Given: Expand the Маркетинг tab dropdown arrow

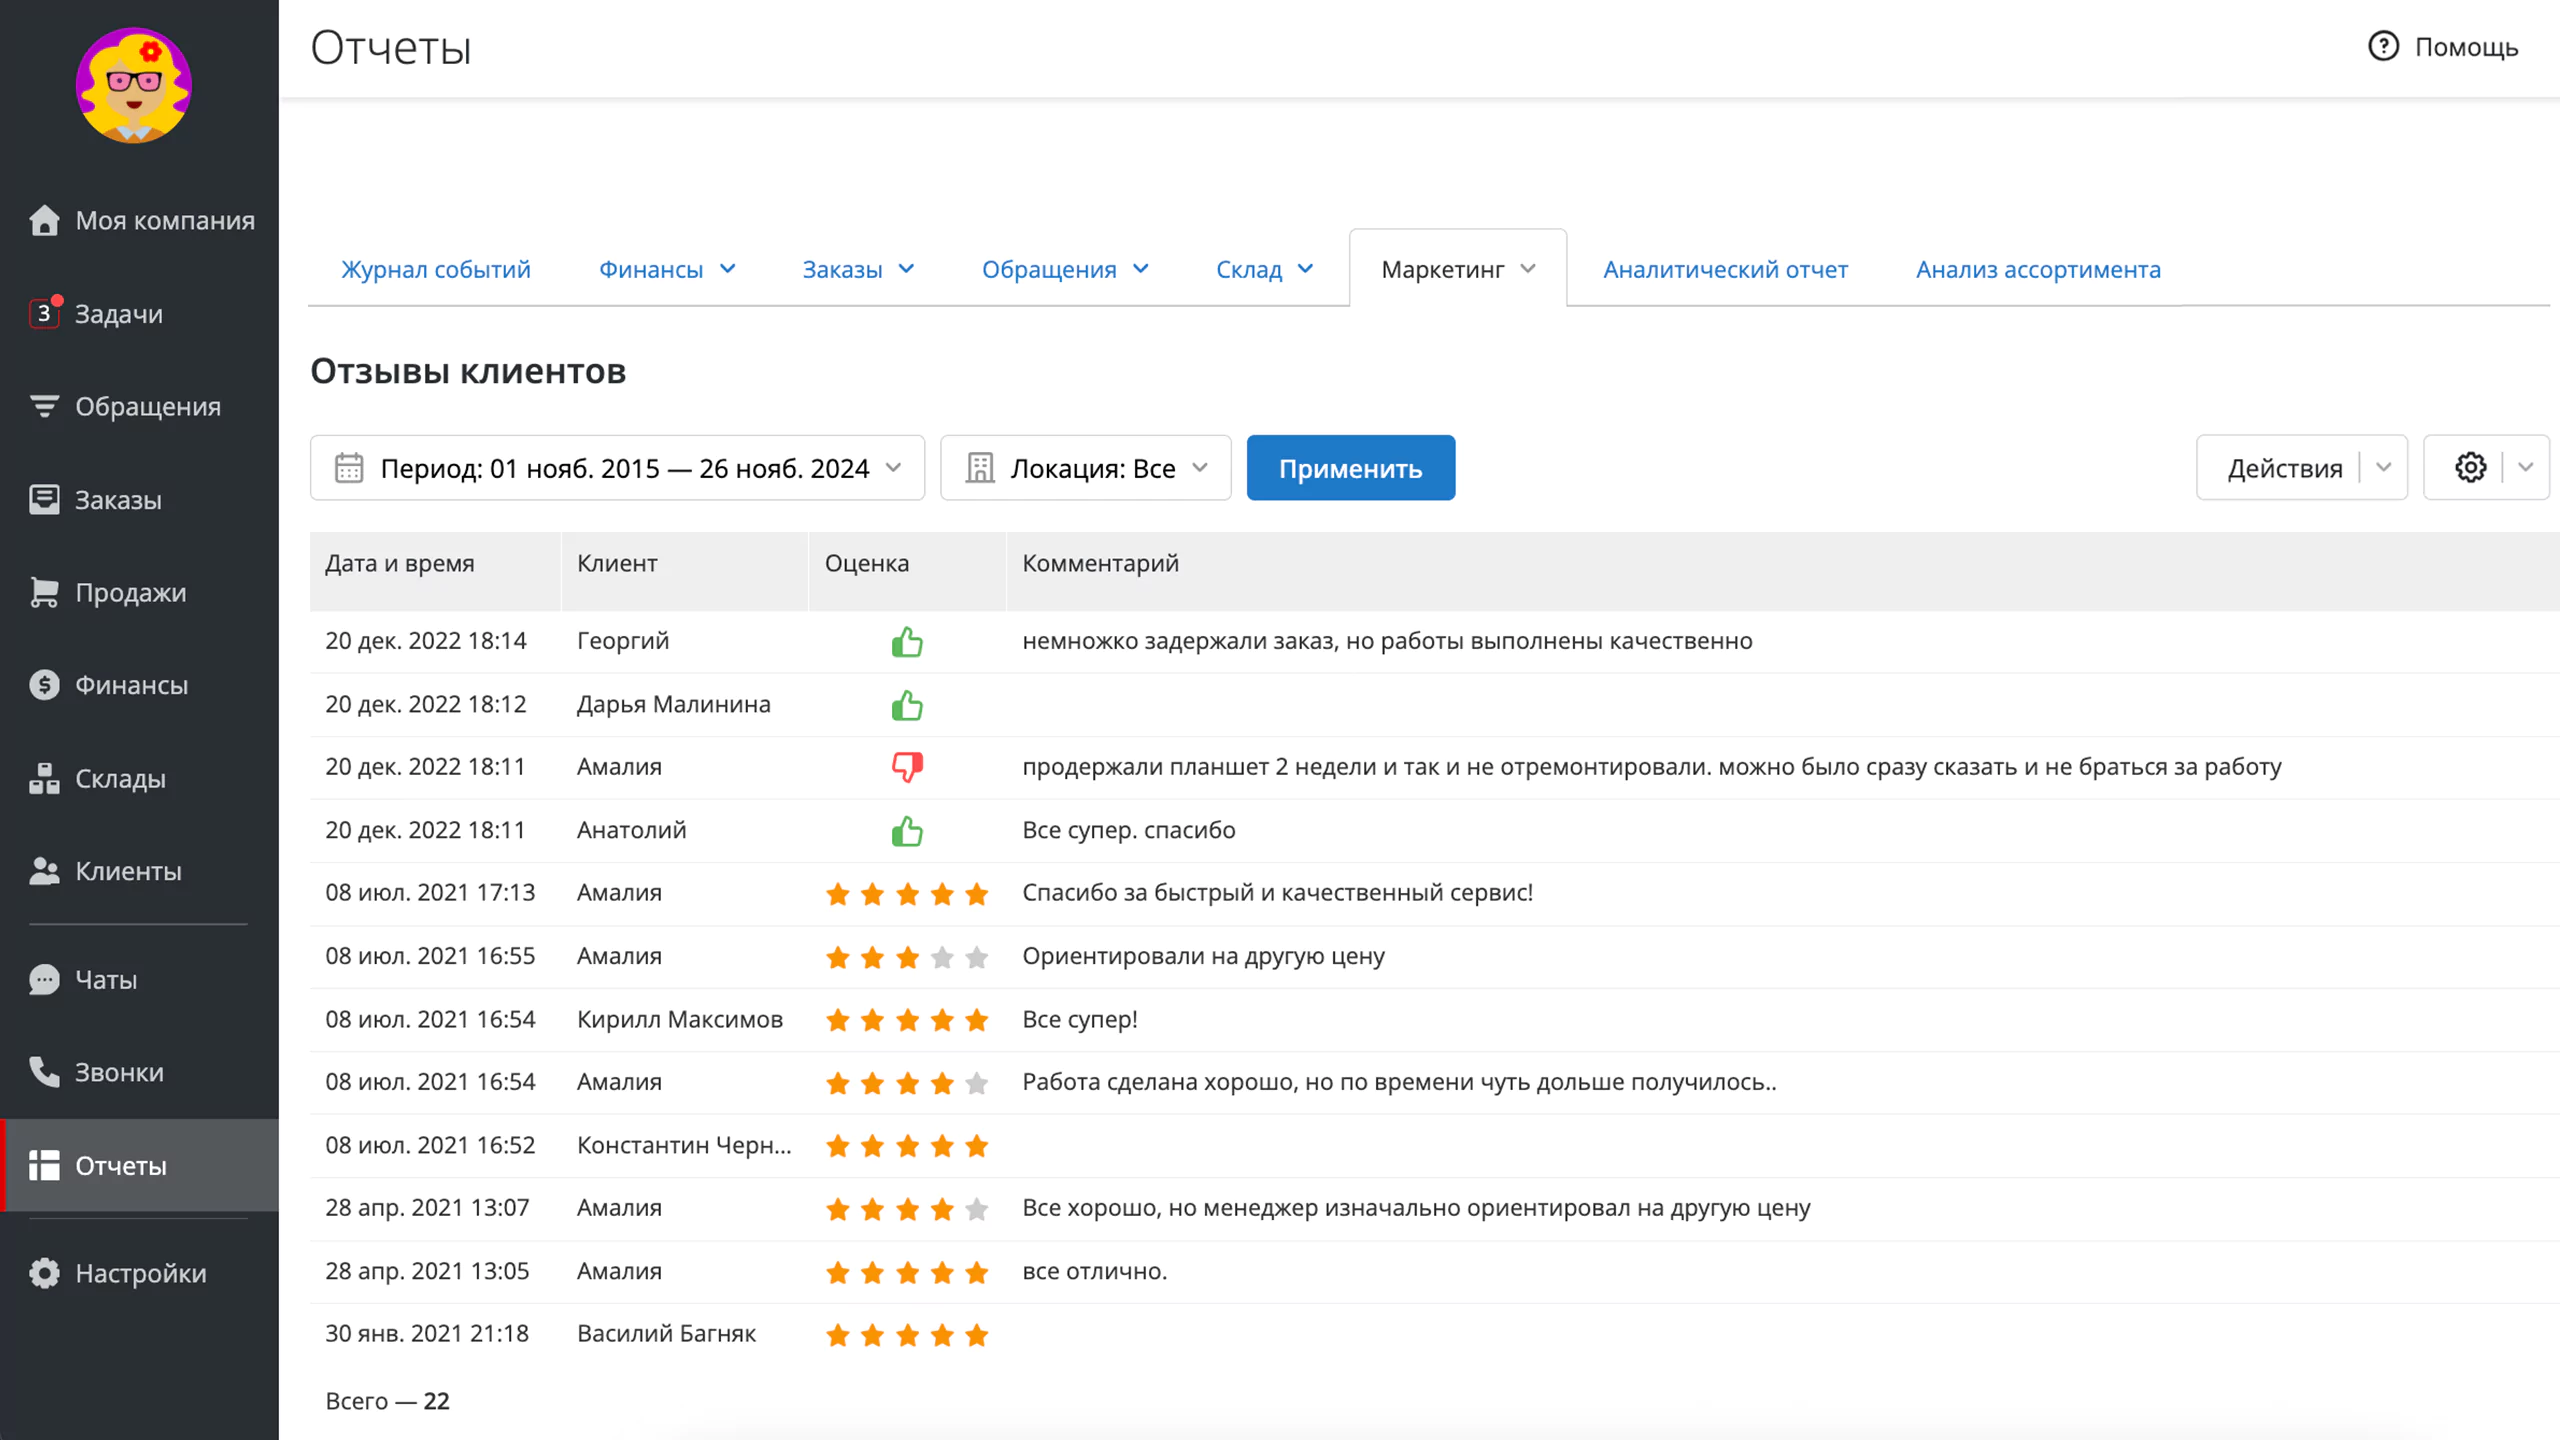Looking at the screenshot, I should click(1528, 269).
